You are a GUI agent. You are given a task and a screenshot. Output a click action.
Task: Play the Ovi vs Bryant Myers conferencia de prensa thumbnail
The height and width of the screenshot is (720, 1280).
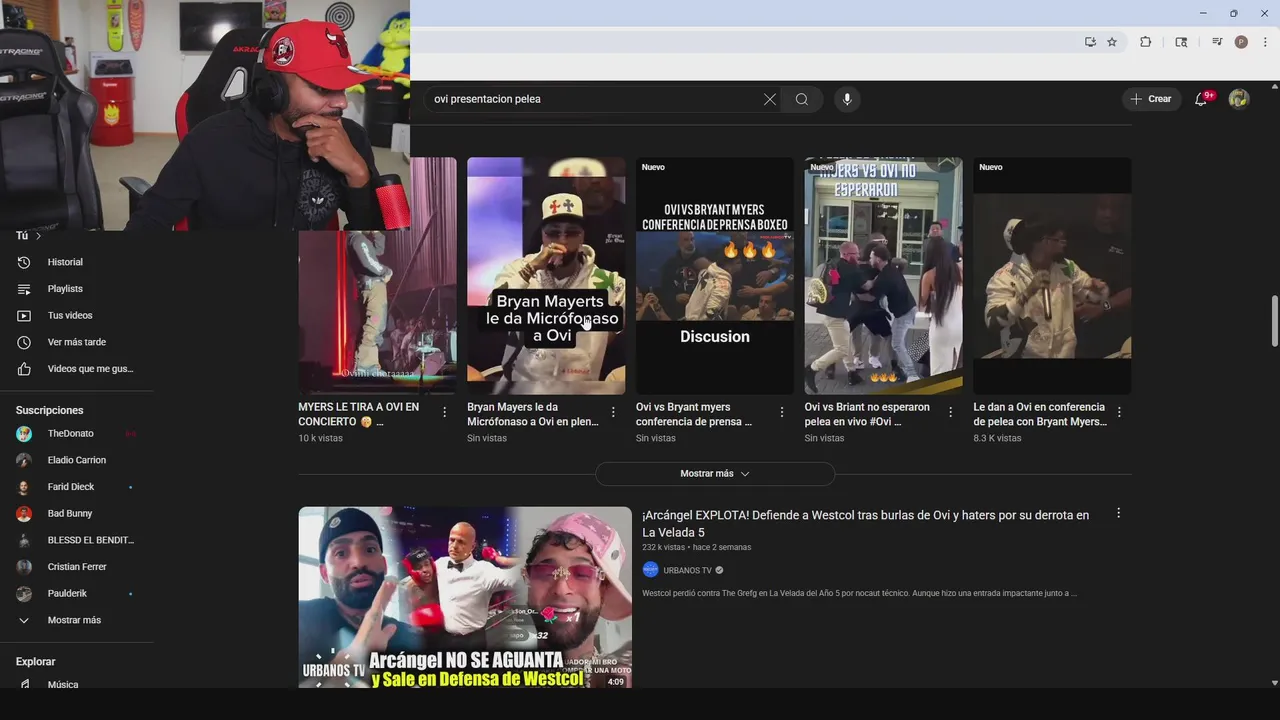715,276
